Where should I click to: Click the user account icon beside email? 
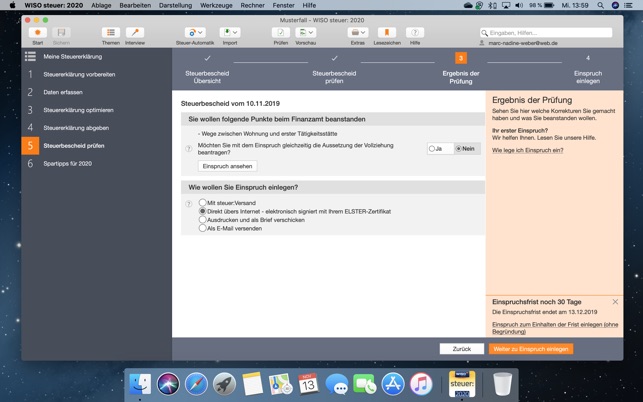(482, 43)
